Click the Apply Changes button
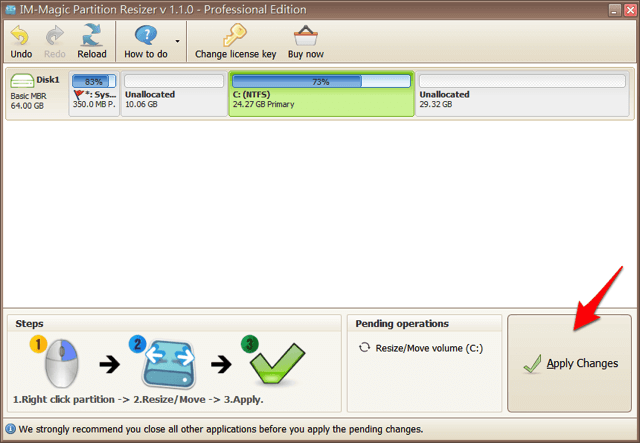Image resolution: width=640 pixels, height=443 pixels. click(x=569, y=363)
